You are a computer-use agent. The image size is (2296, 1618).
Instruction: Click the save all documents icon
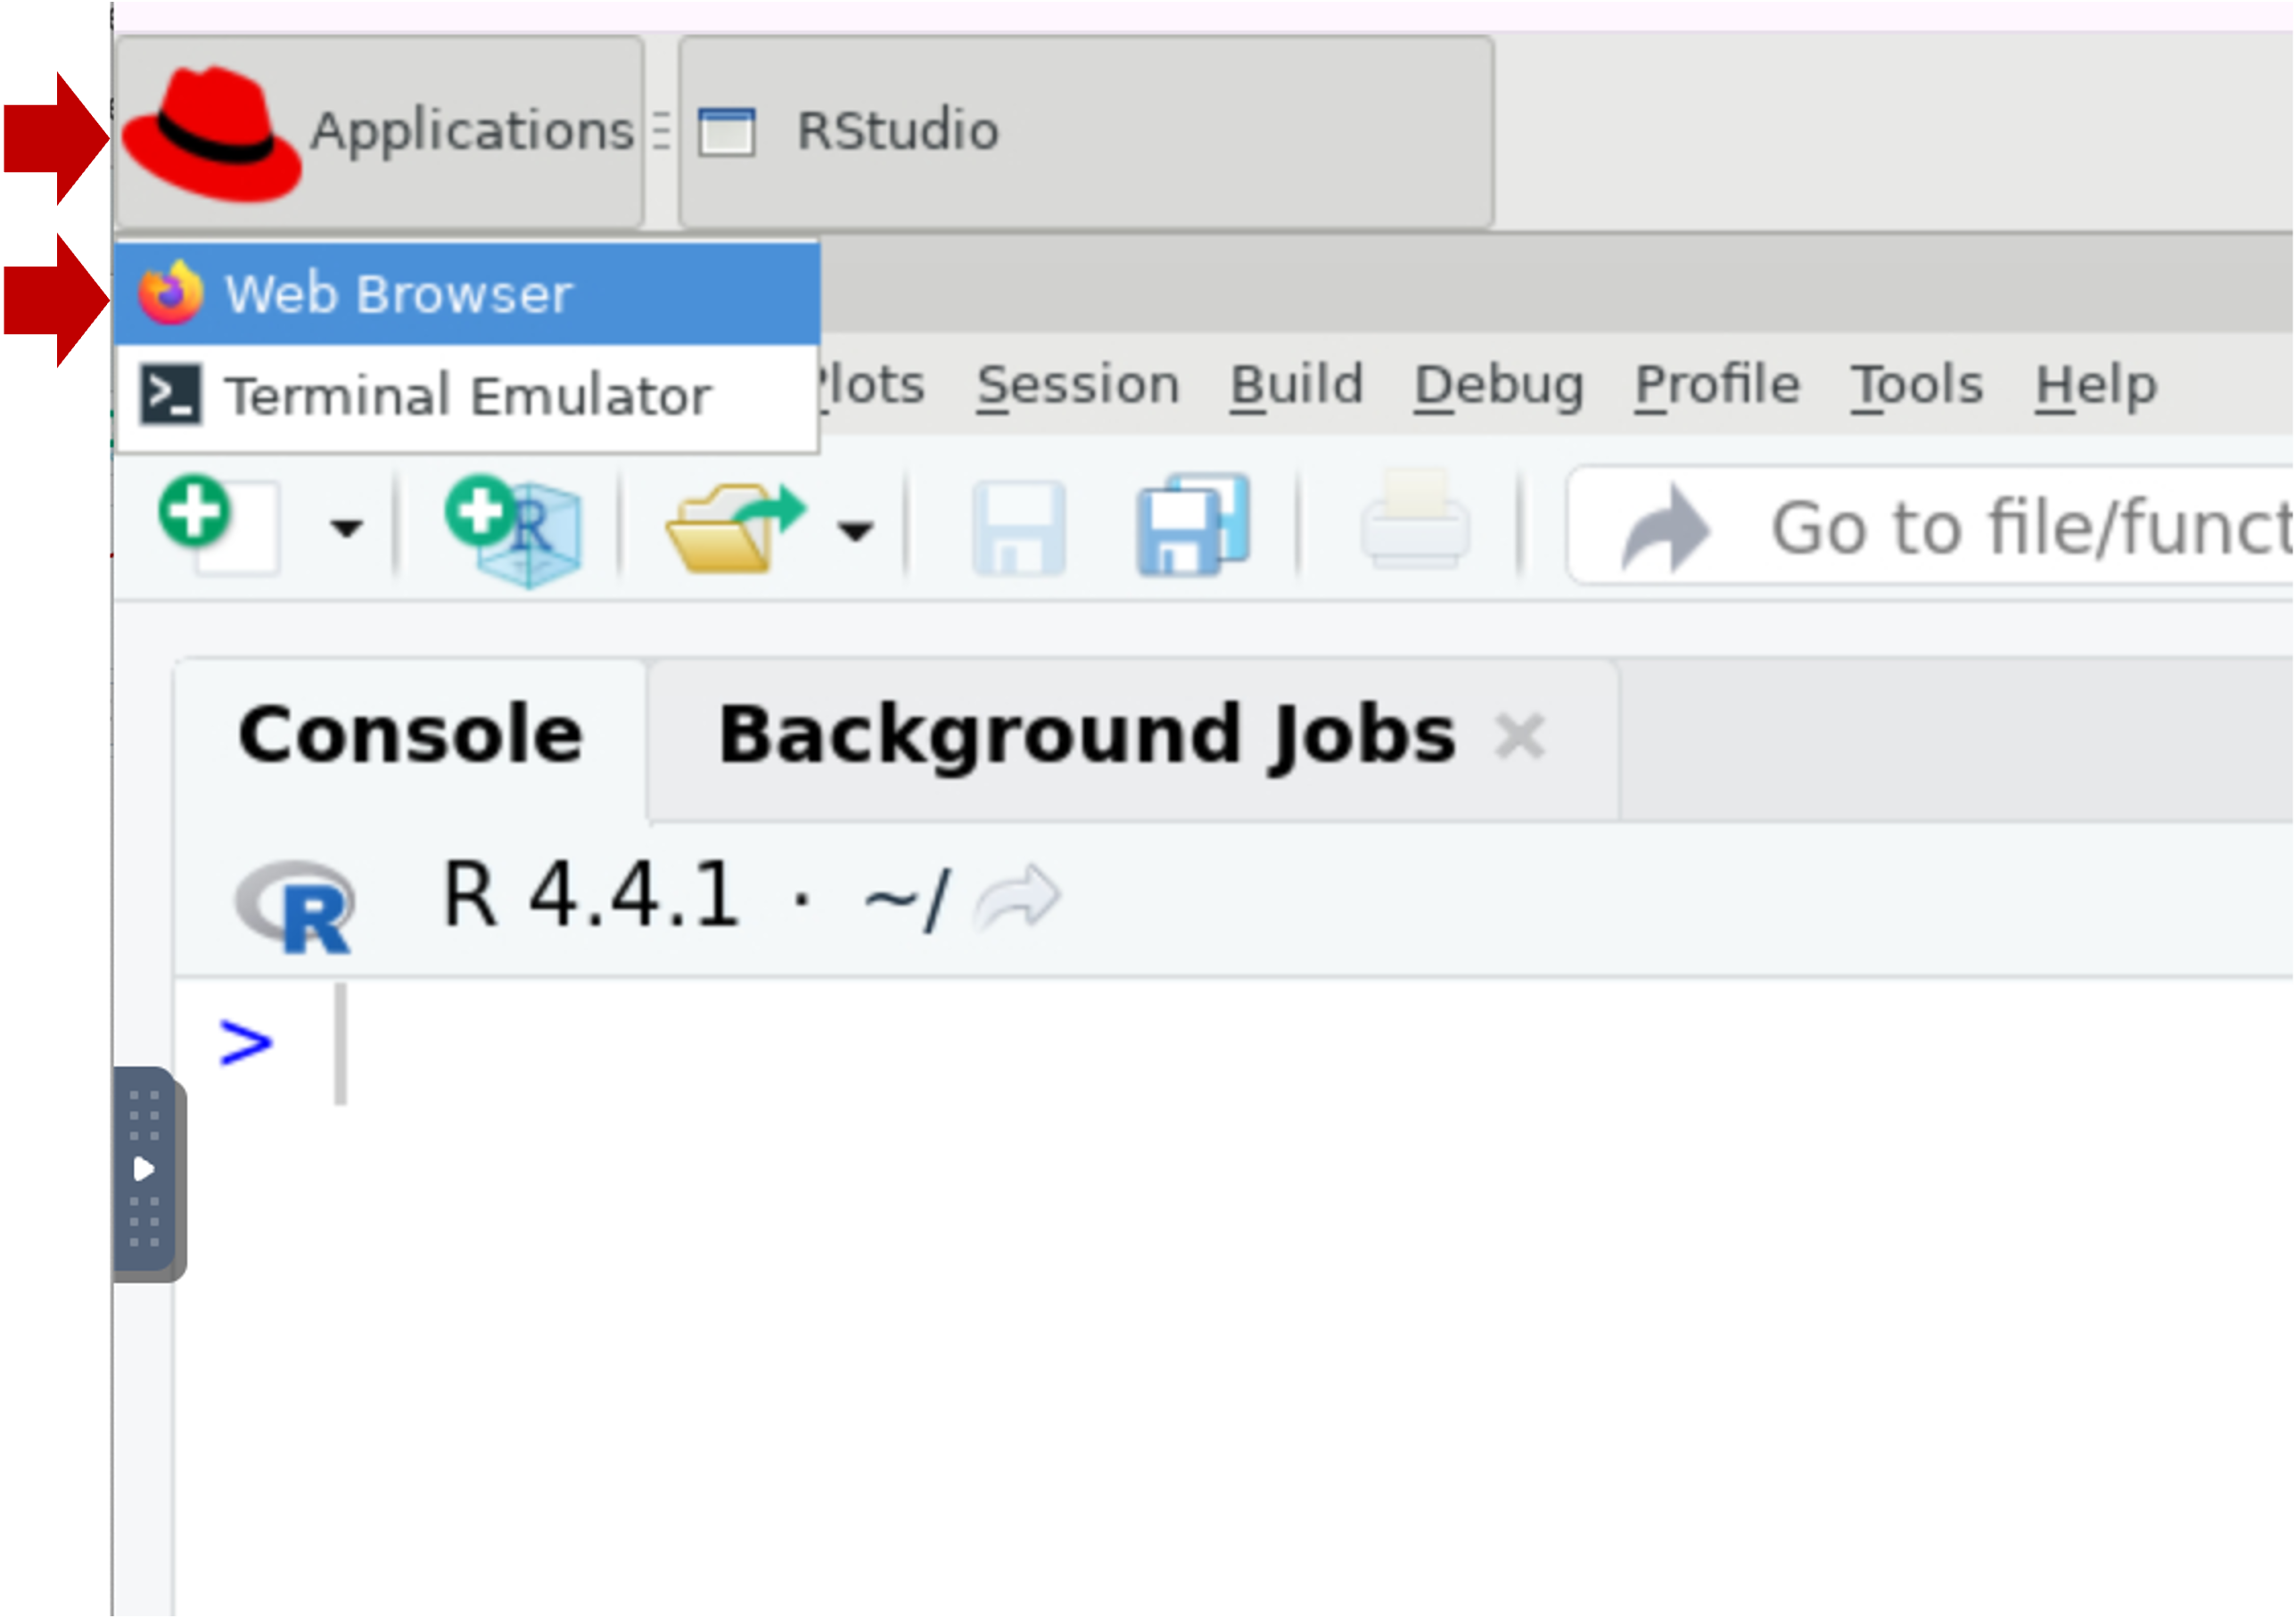1192,526
